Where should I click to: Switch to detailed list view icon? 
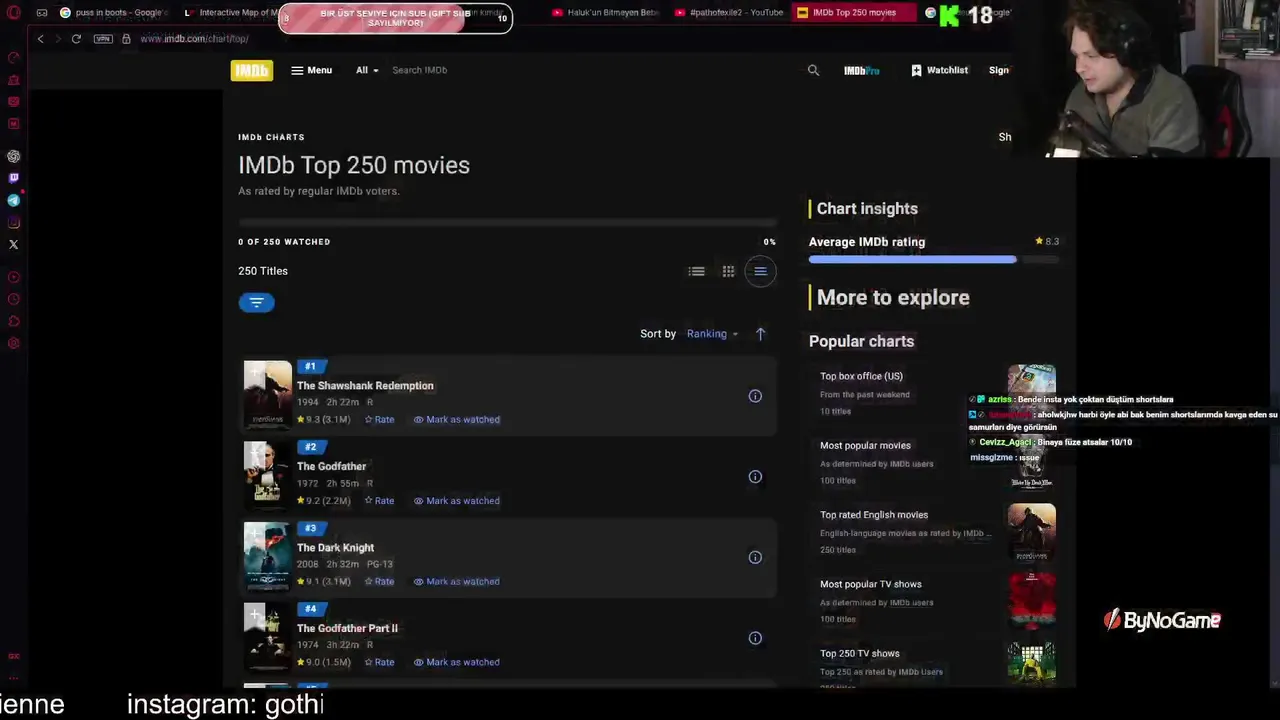click(697, 271)
